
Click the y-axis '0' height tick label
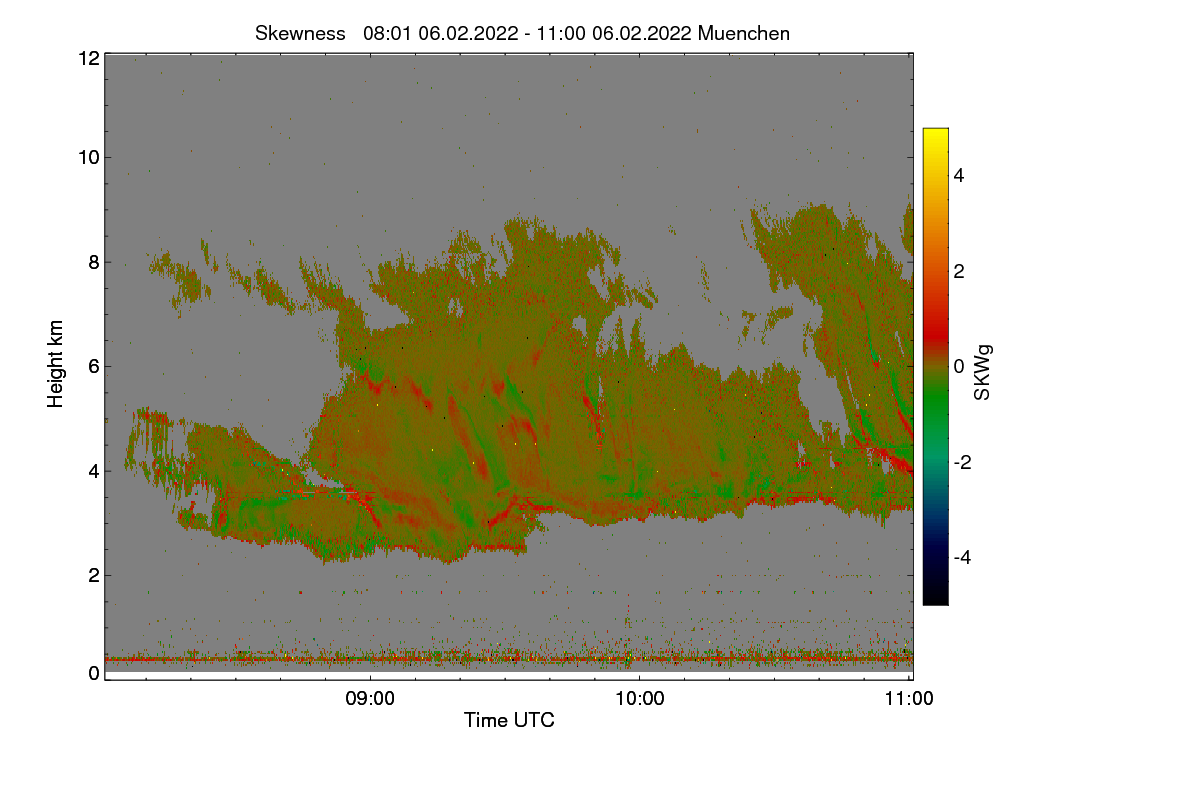[x=94, y=673]
